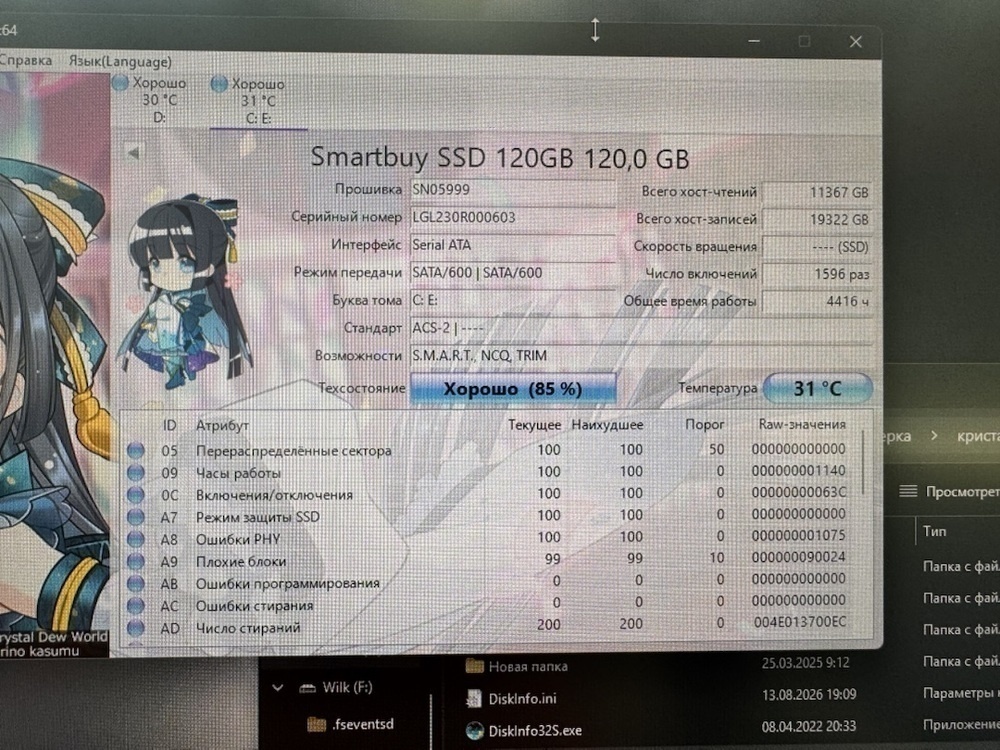Image resolution: width=1000 pixels, height=750 pixels.
Task: Click raw value 004E013700EC of Число стираний
Action: [800, 622]
